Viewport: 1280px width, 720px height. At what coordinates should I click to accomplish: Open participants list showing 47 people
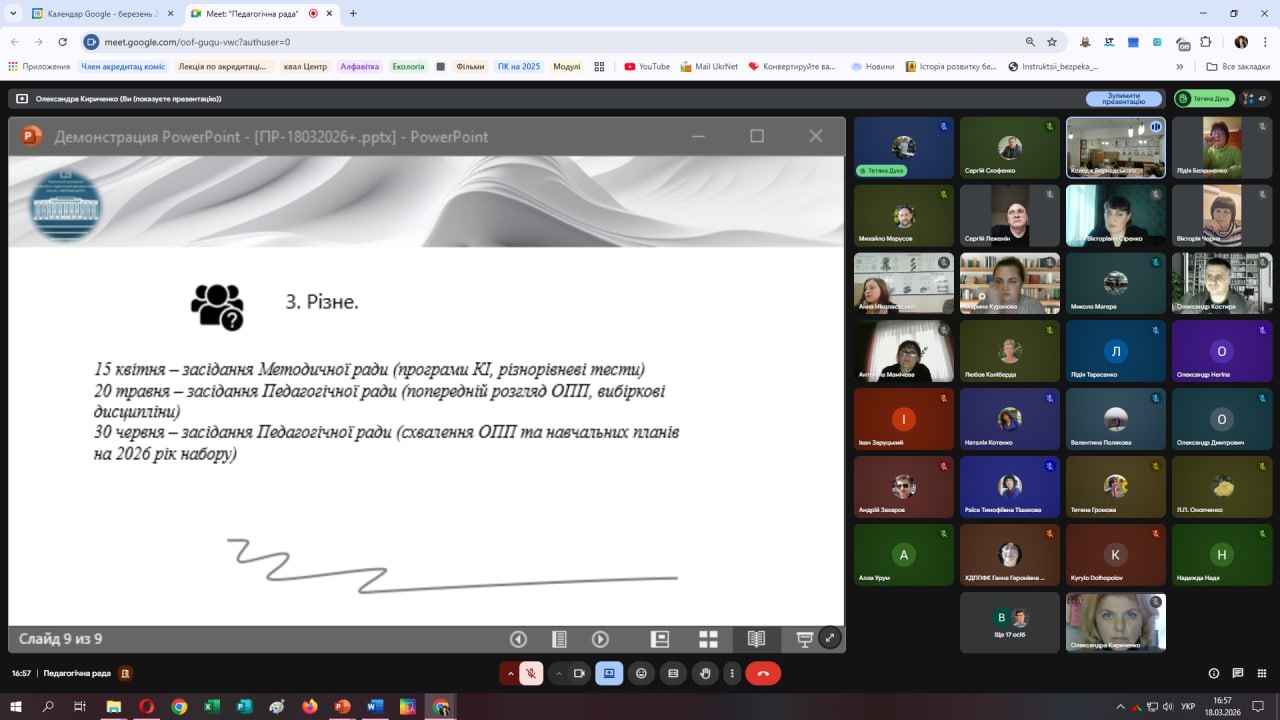(x=1254, y=99)
